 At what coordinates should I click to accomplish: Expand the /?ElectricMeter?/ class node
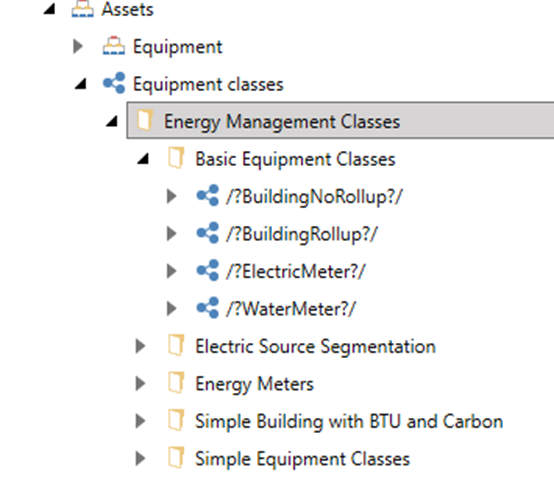[x=171, y=271]
